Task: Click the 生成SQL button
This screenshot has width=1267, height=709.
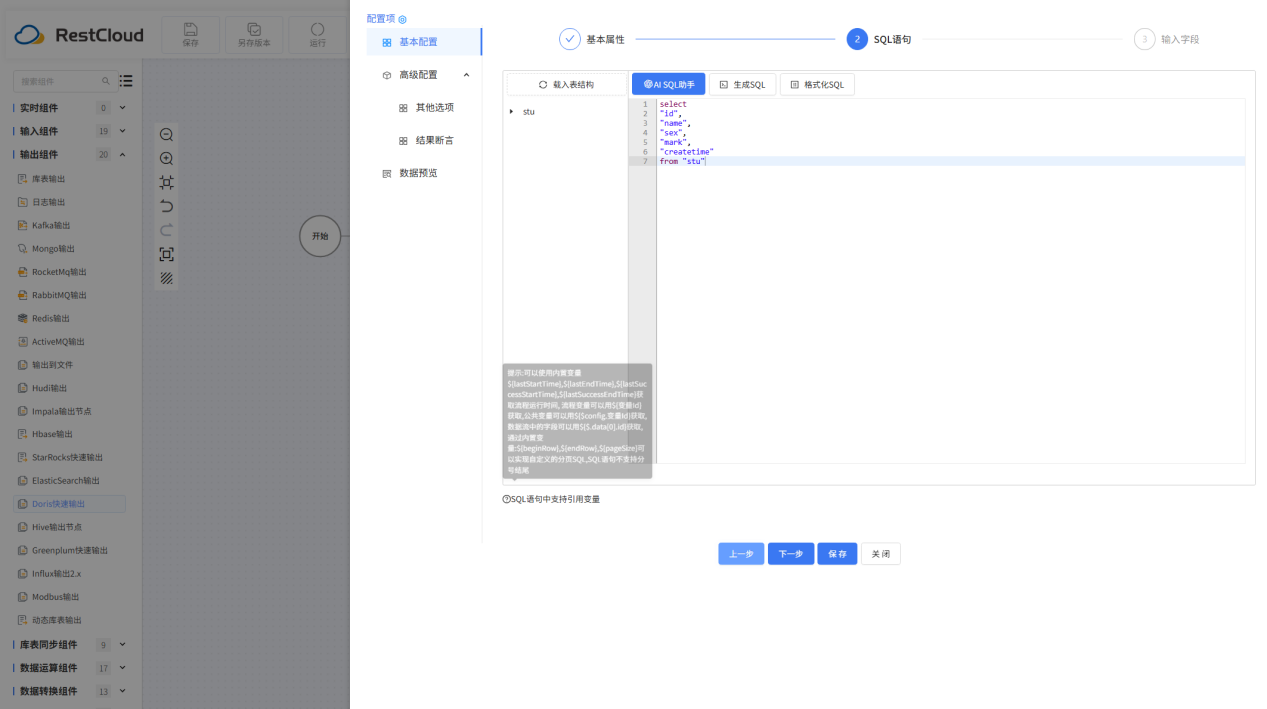Action: 742,85
